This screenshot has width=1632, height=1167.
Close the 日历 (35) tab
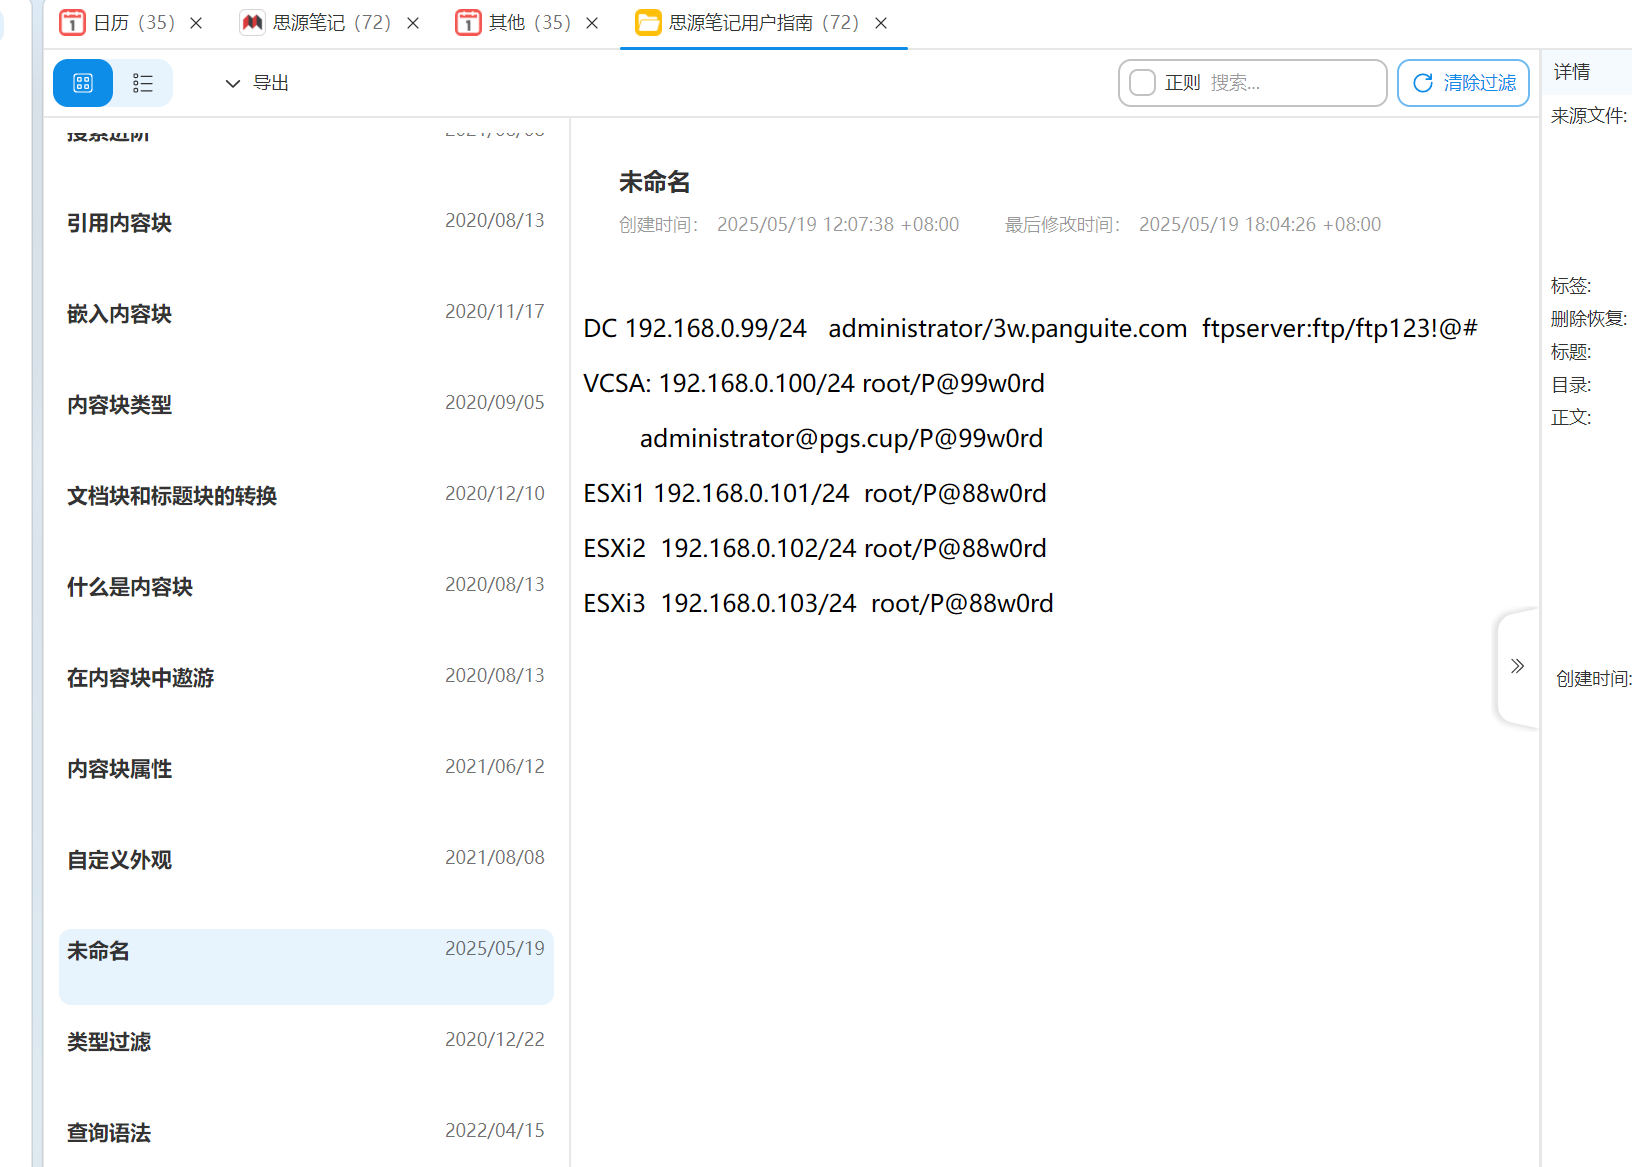196,23
